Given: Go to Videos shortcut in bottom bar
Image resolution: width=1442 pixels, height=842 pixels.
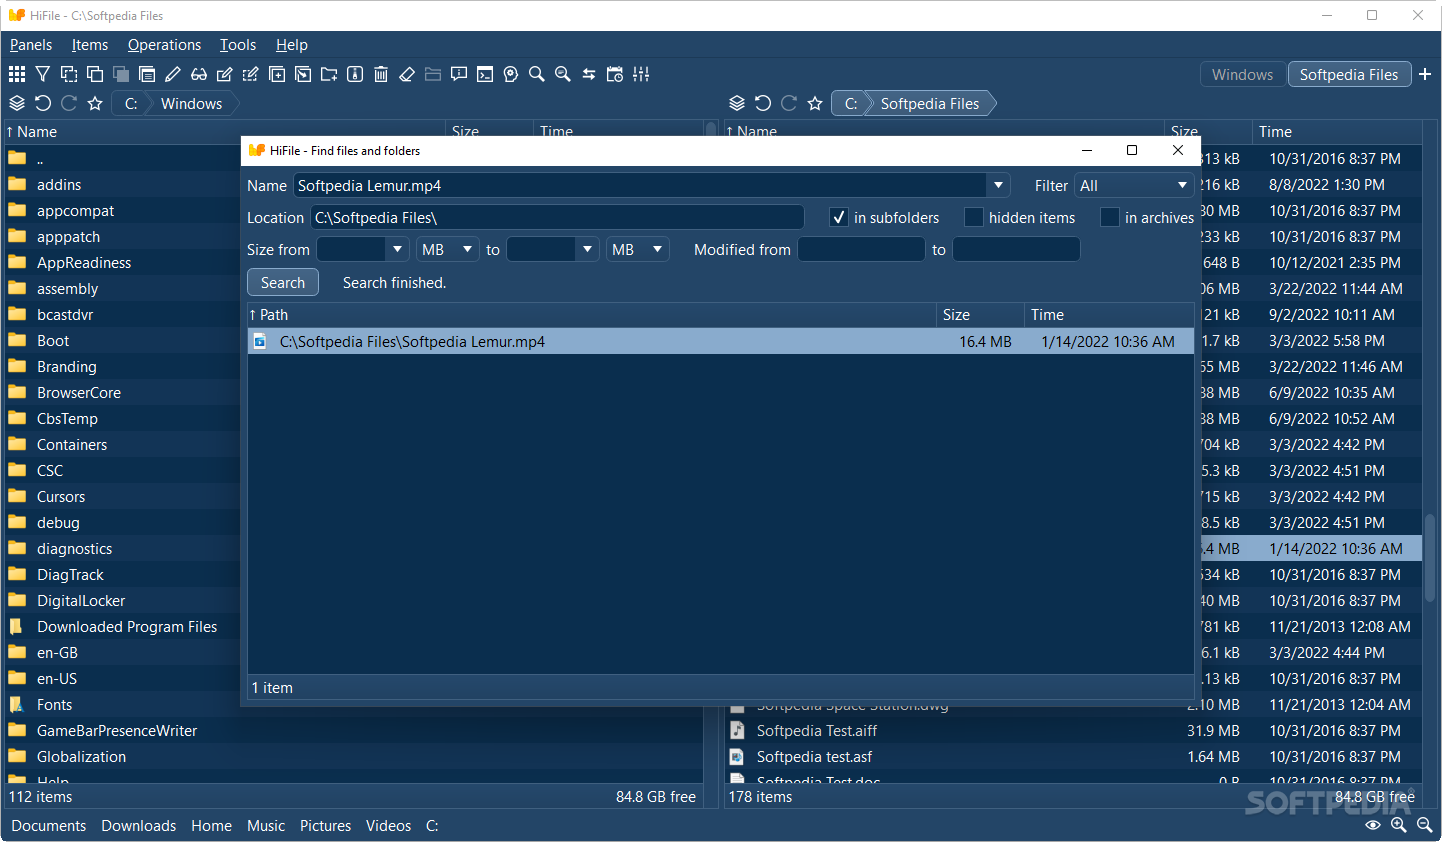Looking at the screenshot, I should [388, 825].
